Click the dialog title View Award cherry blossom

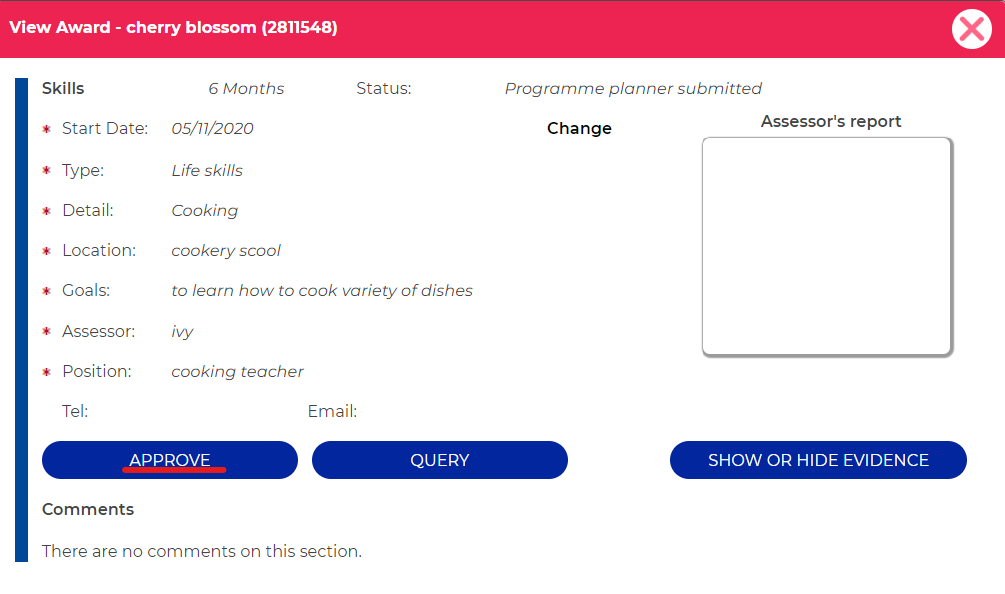click(173, 28)
